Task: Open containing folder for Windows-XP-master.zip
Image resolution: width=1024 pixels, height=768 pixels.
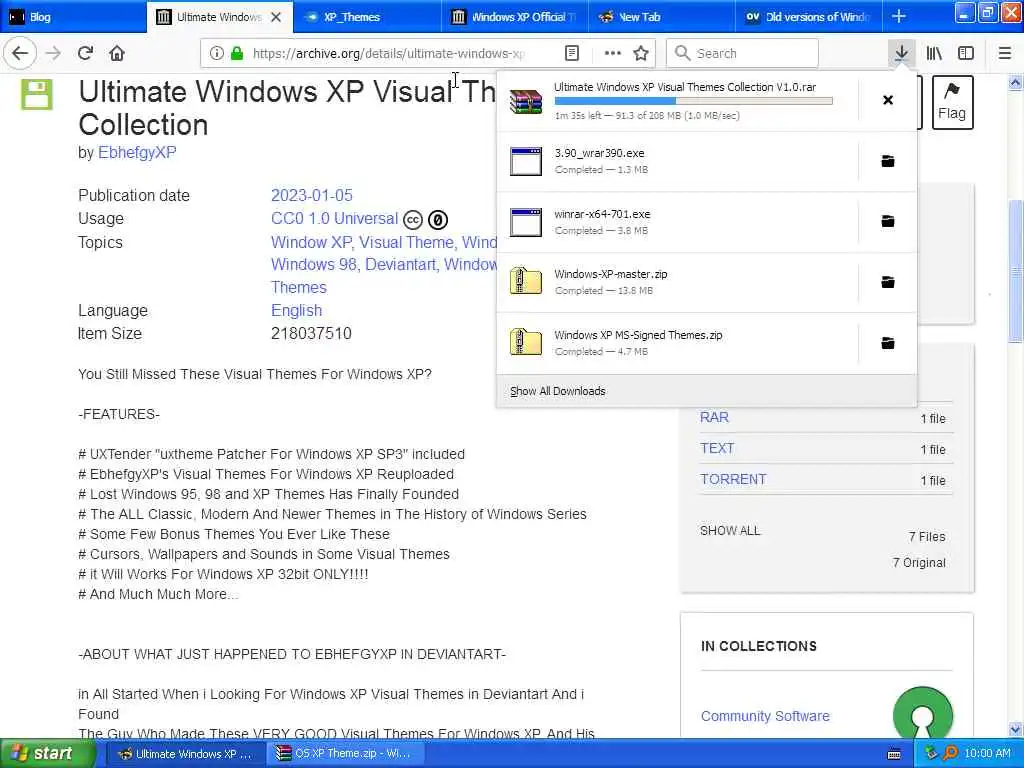Action: pyautogui.click(x=888, y=282)
